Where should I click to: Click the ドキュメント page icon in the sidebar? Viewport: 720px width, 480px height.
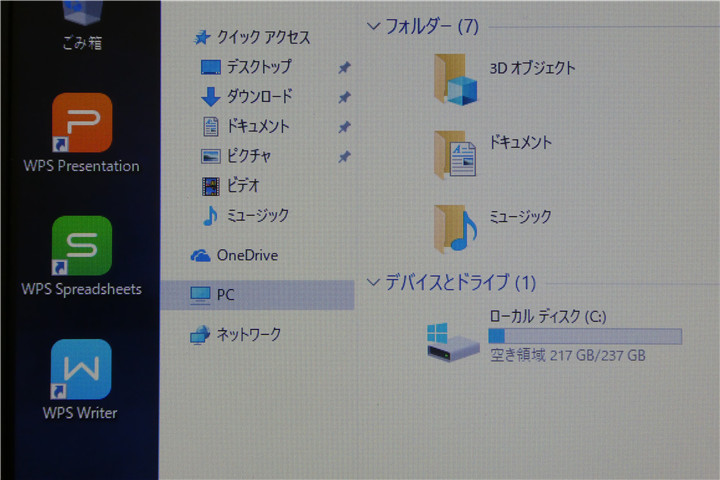[x=211, y=126]
